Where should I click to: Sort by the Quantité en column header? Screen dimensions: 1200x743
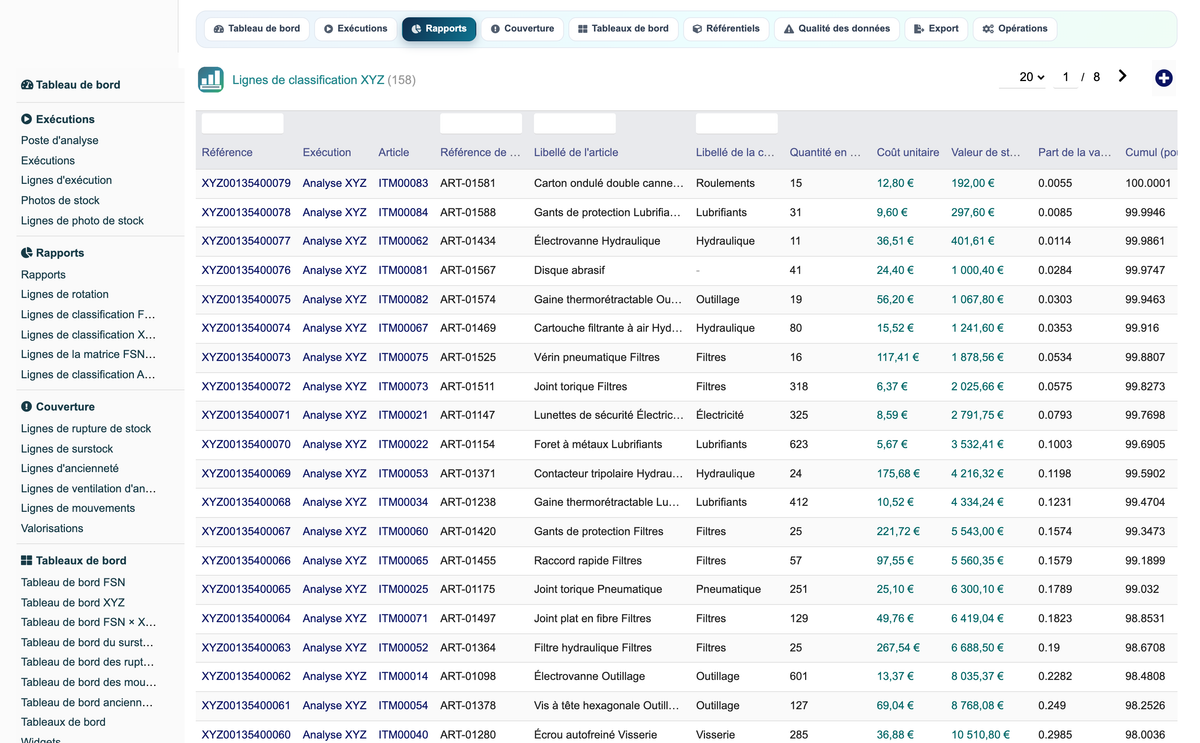(x=825, y=152)
